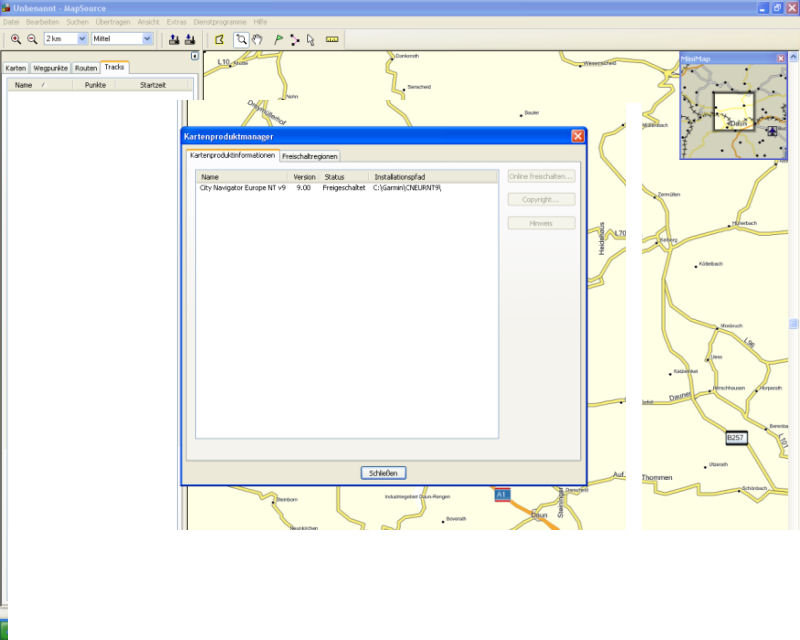Open the 2 km zoom scale dropdown
This screenshot has width=800, height=640.
(82, 39)
